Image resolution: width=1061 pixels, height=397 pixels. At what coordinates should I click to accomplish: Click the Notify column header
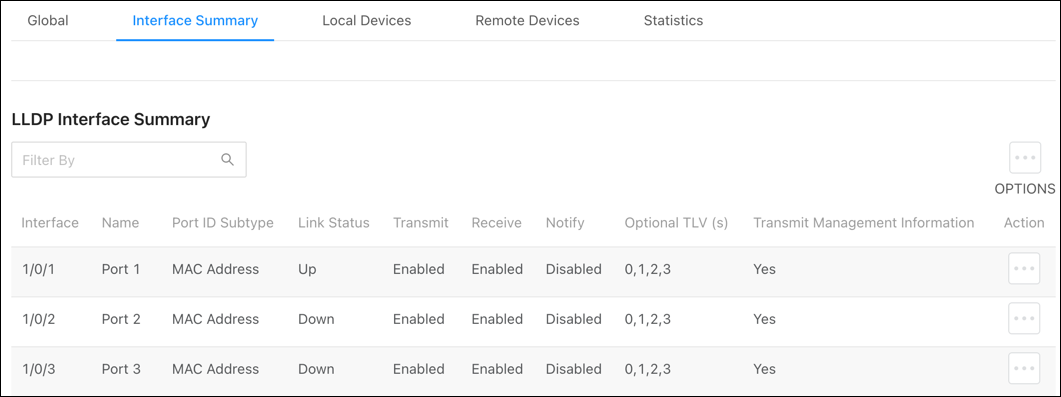coord(564,223)
